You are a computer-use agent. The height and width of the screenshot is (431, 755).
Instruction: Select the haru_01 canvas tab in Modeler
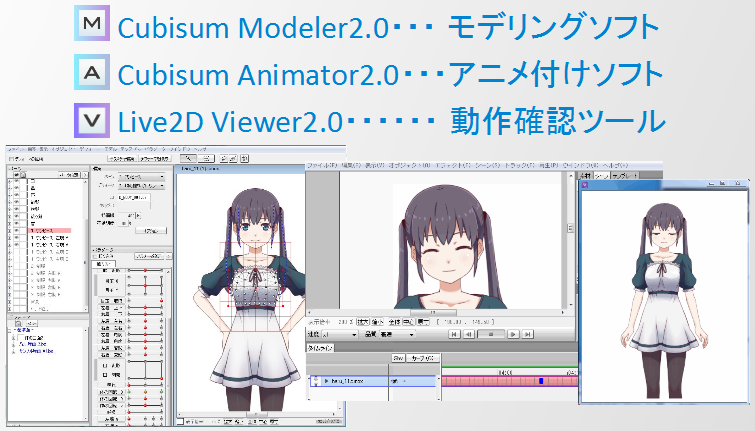(x=199, y=169)
